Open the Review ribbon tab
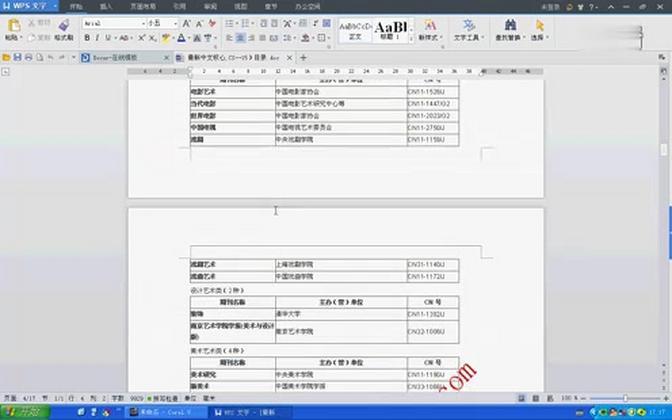This screenshot has height=420, width=672. [210, 6]
